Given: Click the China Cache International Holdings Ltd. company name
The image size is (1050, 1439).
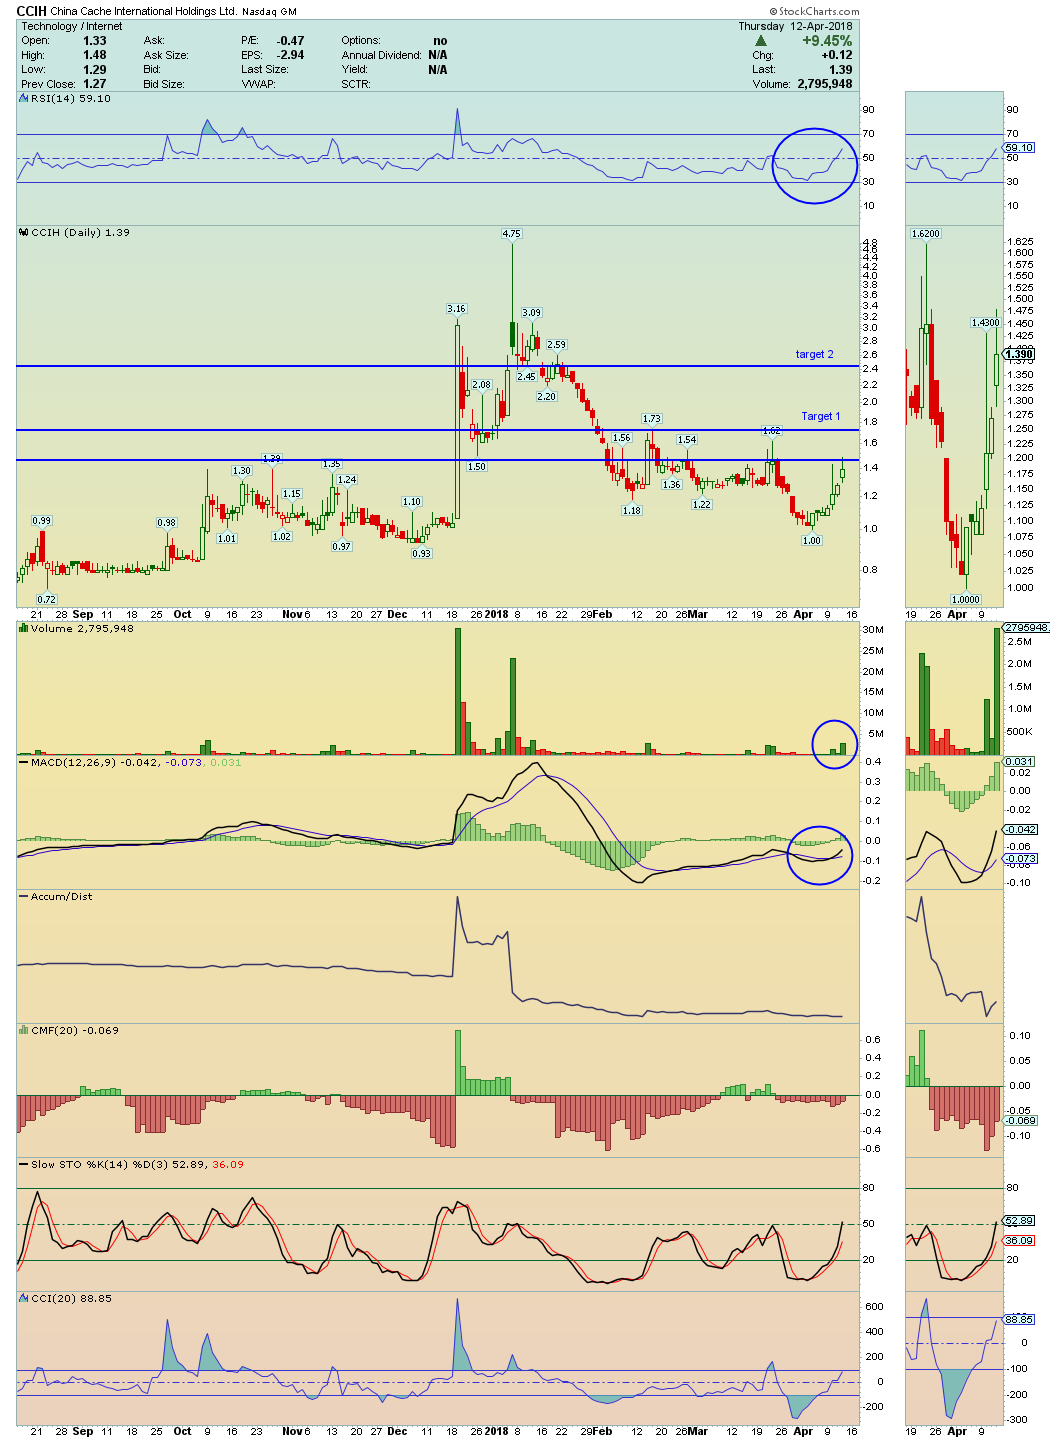Looking at the screenshot, I should tap(144, 12).
